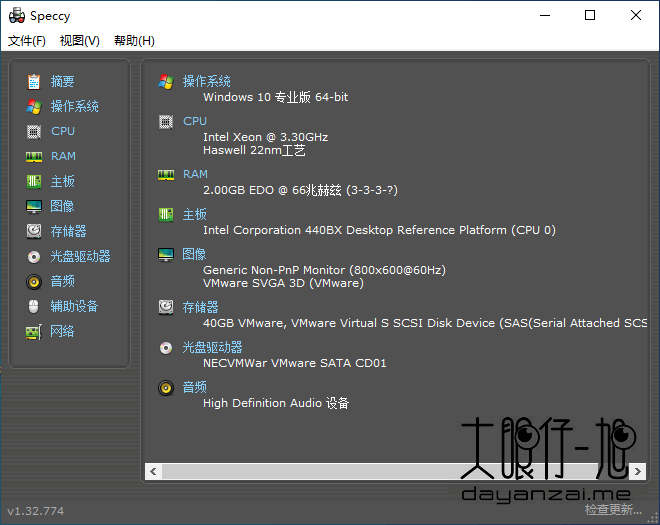
Task: Click the 光盘驱动器 disc icon in sidebar
Action: 34,256
